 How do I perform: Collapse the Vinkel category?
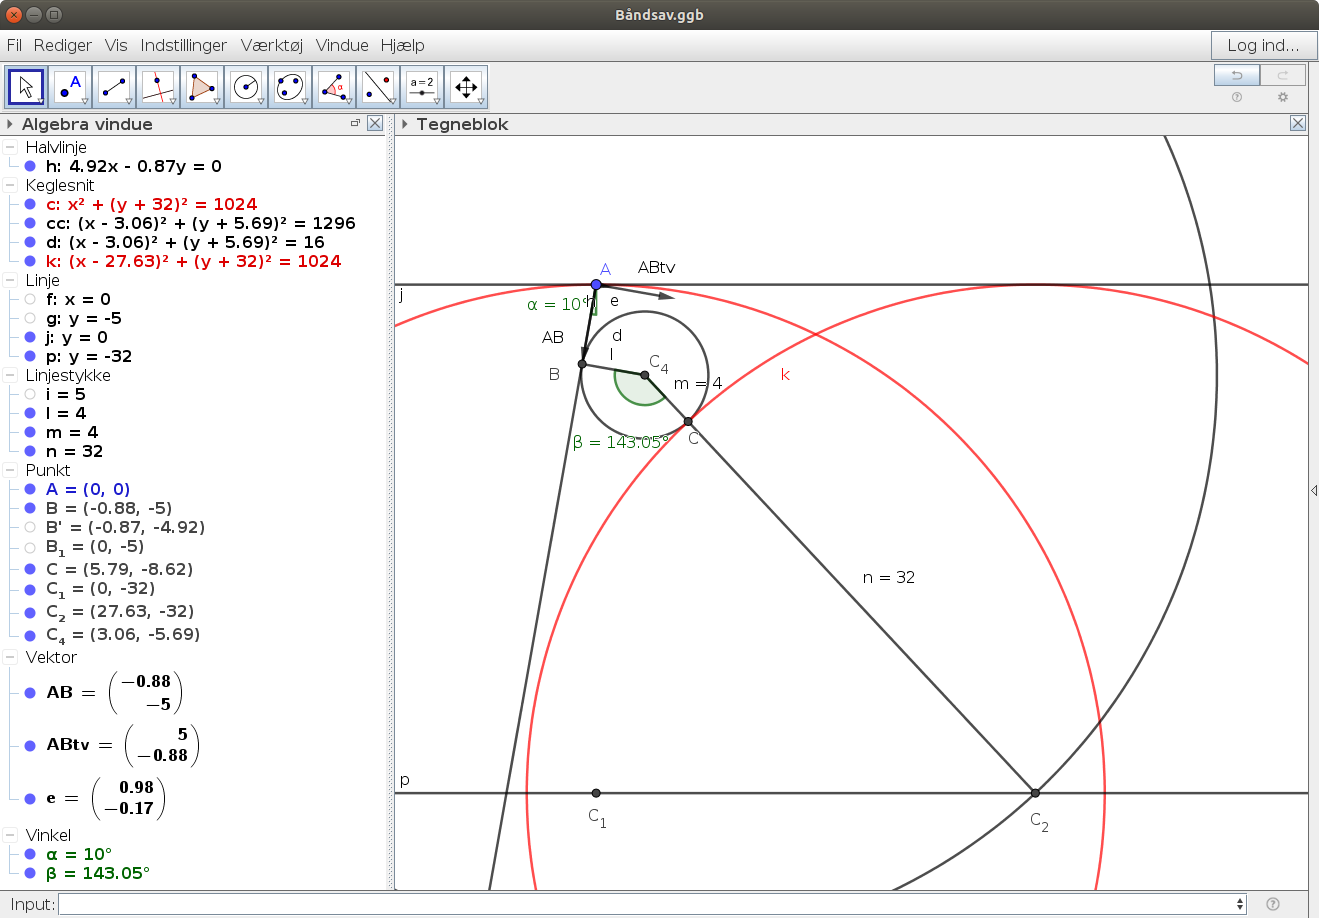[x=10, y=835]
